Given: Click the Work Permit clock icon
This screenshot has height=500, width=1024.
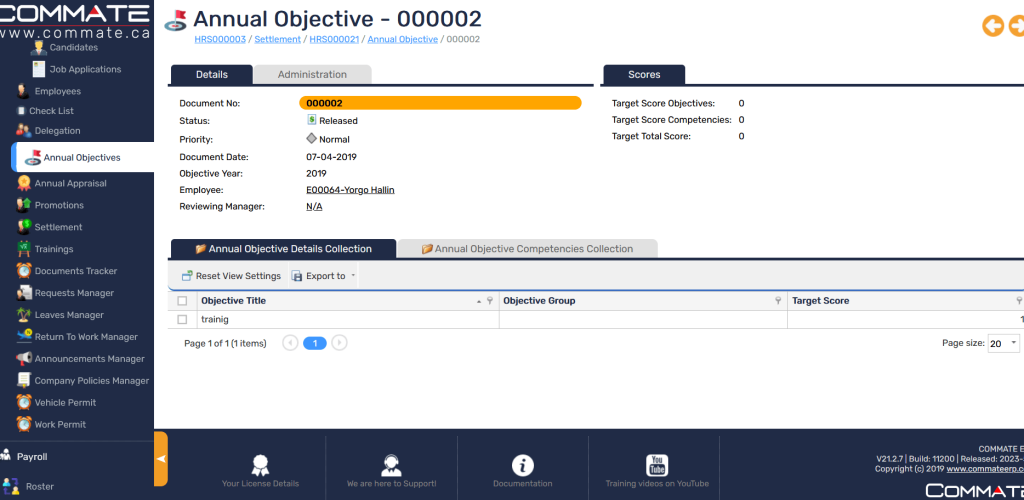Looking at the screenshot, I should tap(24, 424).
